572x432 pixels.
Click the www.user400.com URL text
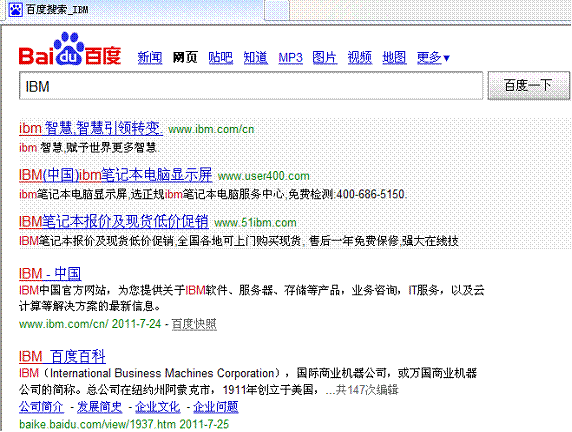pos(263,176)
